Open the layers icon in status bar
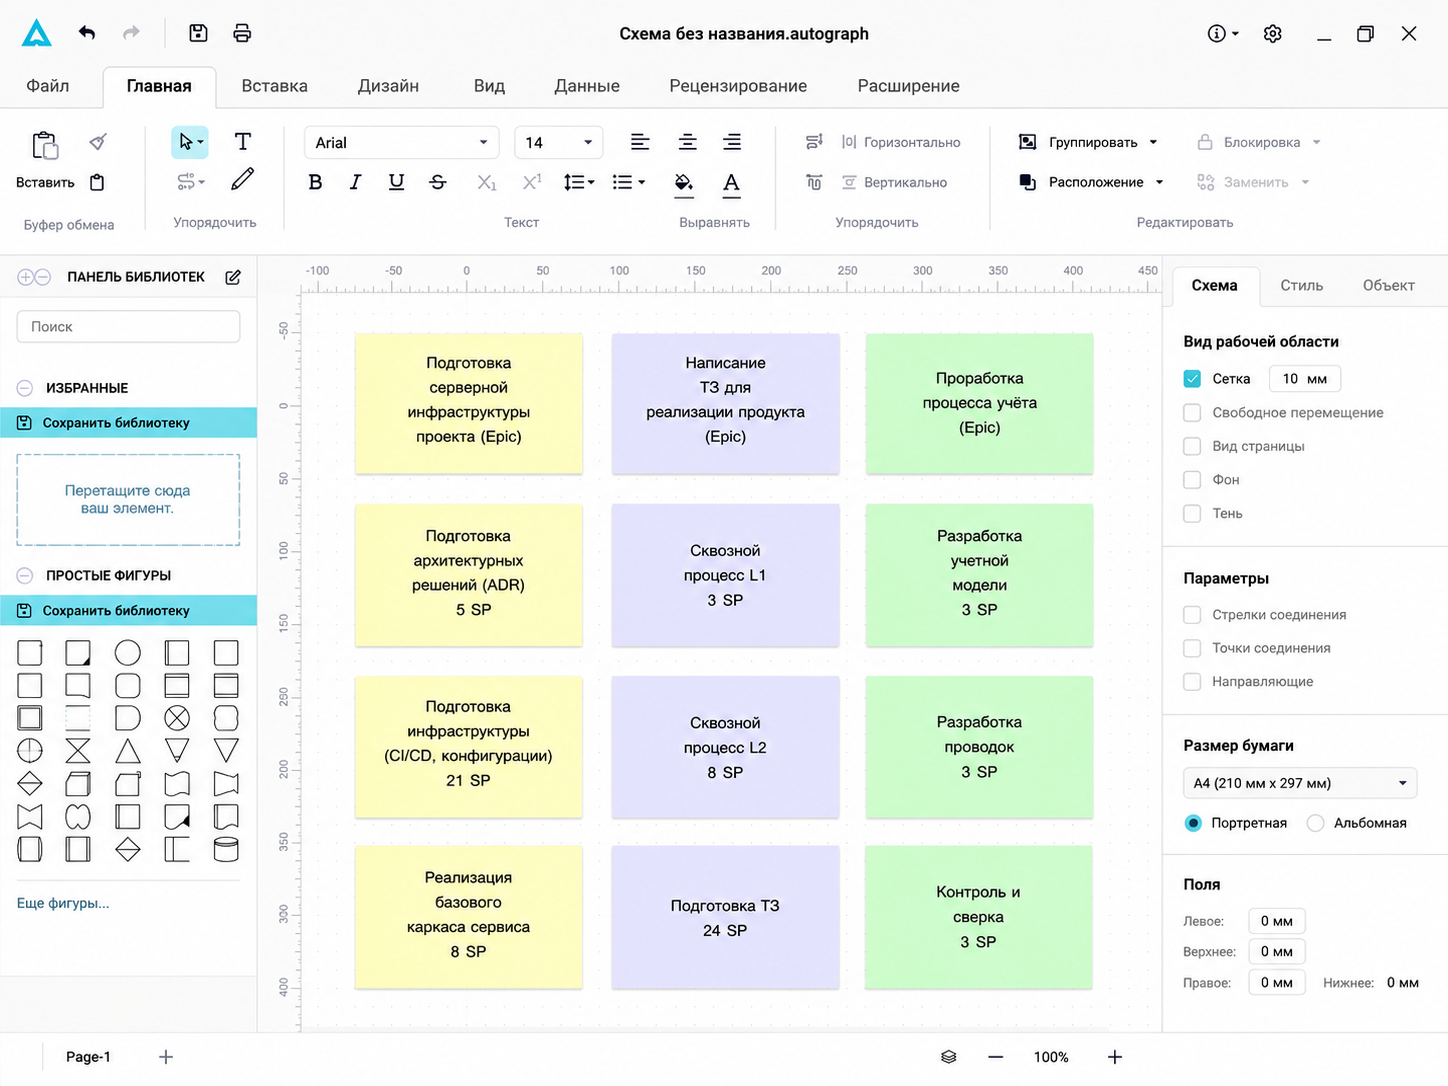Viewport: 1448px width, 1086px height. pos(949,1057)
